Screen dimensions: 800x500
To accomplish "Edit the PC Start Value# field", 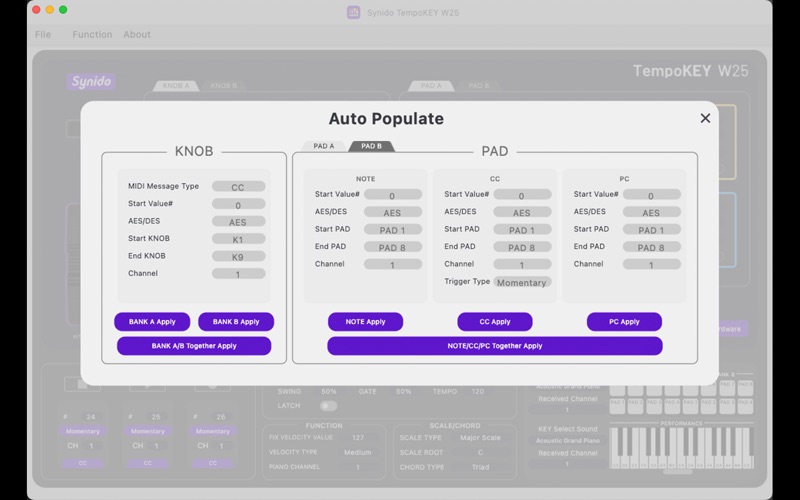I will (x=652, y=195).
